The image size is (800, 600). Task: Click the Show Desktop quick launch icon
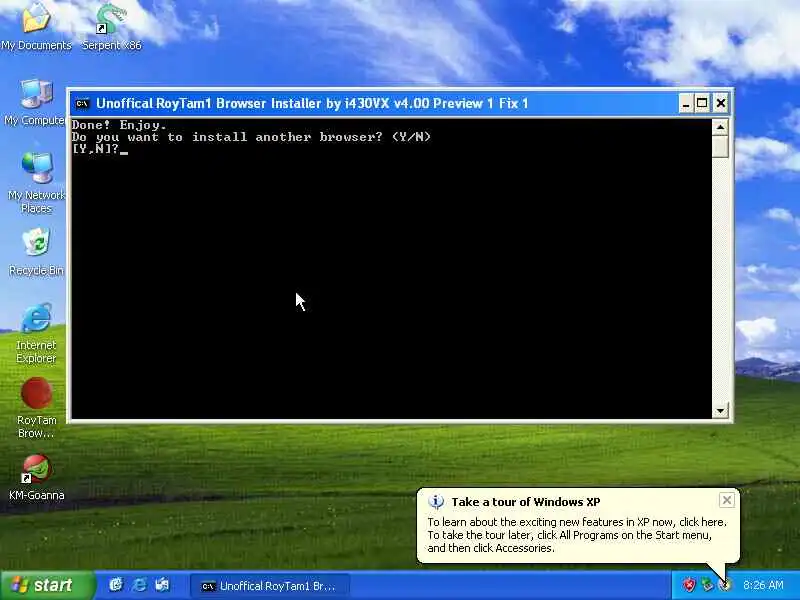click(x=162, y=585)
